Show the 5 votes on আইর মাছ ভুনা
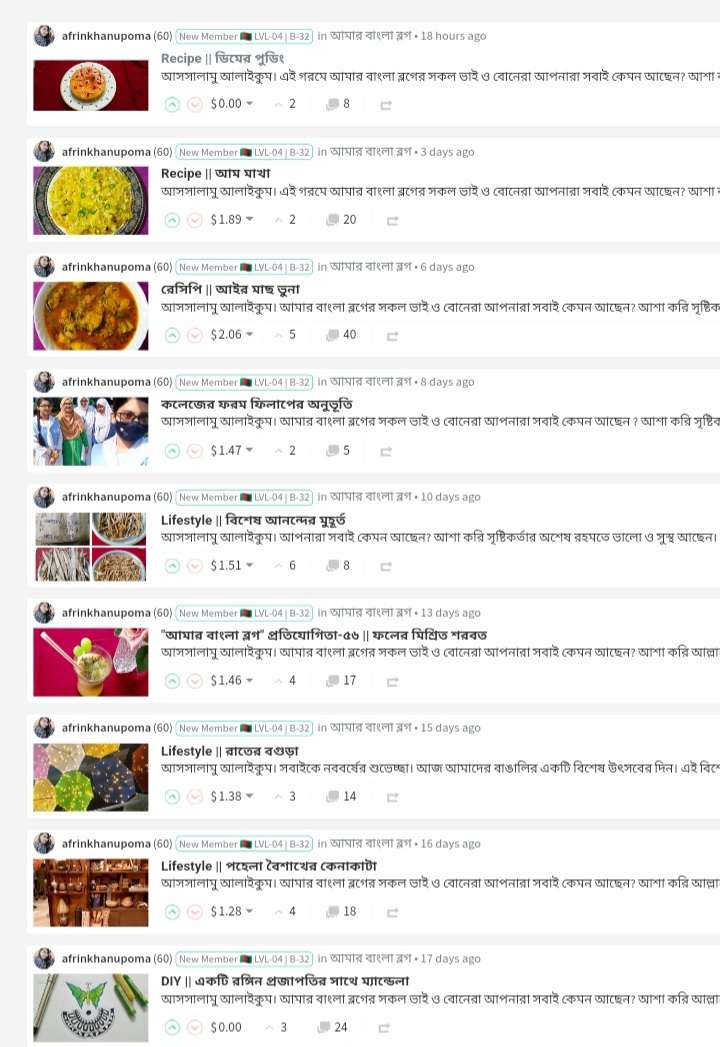This screenshot has width=720, height=1047. 285,335
